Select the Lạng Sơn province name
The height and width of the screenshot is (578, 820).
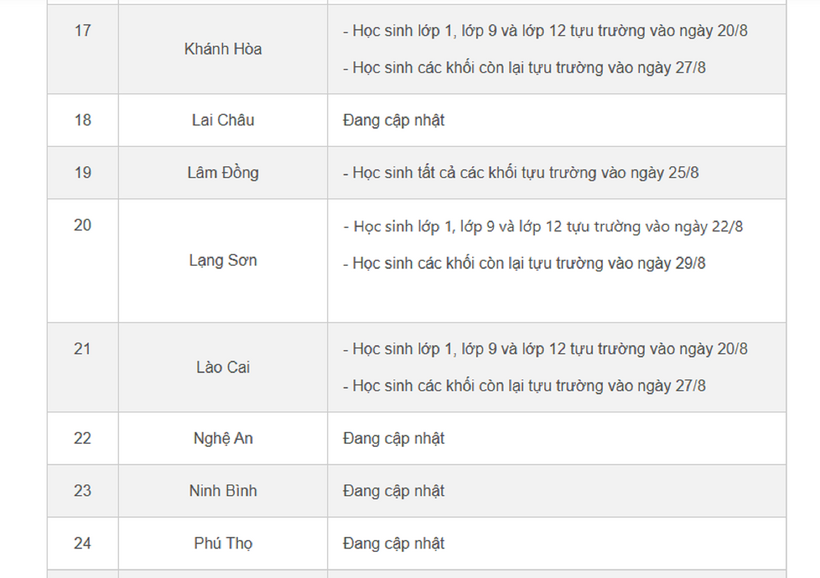(x=223, y=260)
